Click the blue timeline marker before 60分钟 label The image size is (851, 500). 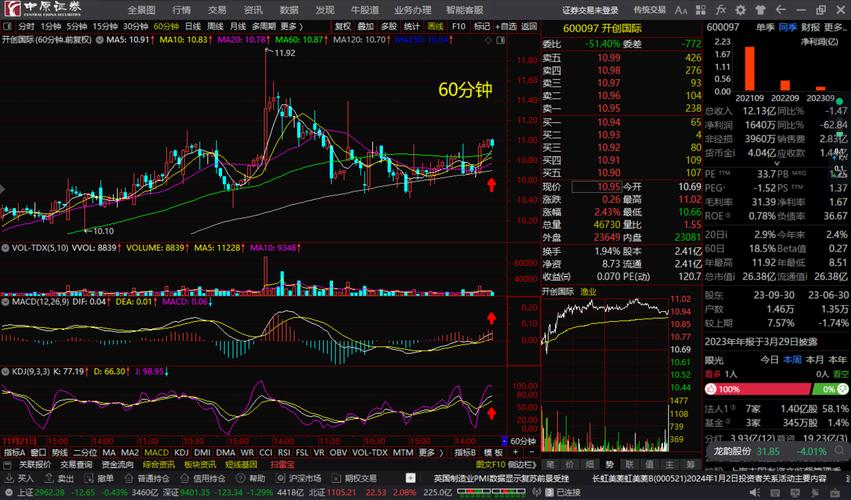[504, 441]
